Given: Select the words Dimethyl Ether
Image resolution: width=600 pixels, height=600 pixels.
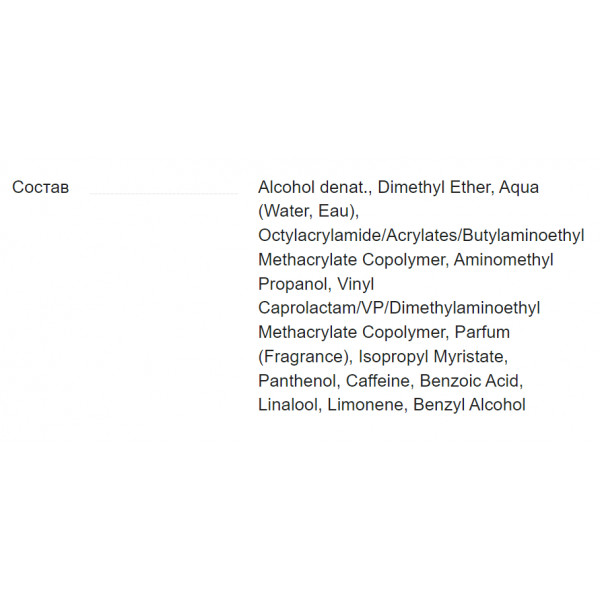Looking at the screenshot, I should tap(434, 188).
